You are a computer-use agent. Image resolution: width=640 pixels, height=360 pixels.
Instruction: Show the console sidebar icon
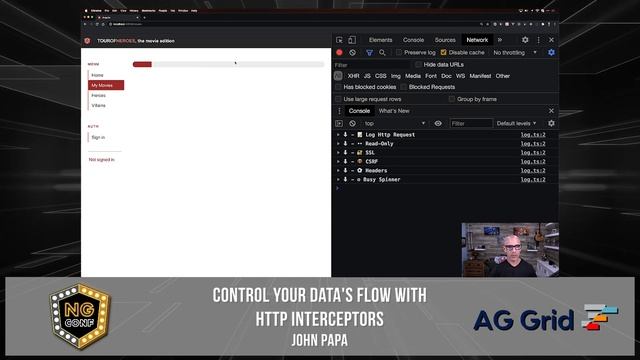tap(339, 123)
